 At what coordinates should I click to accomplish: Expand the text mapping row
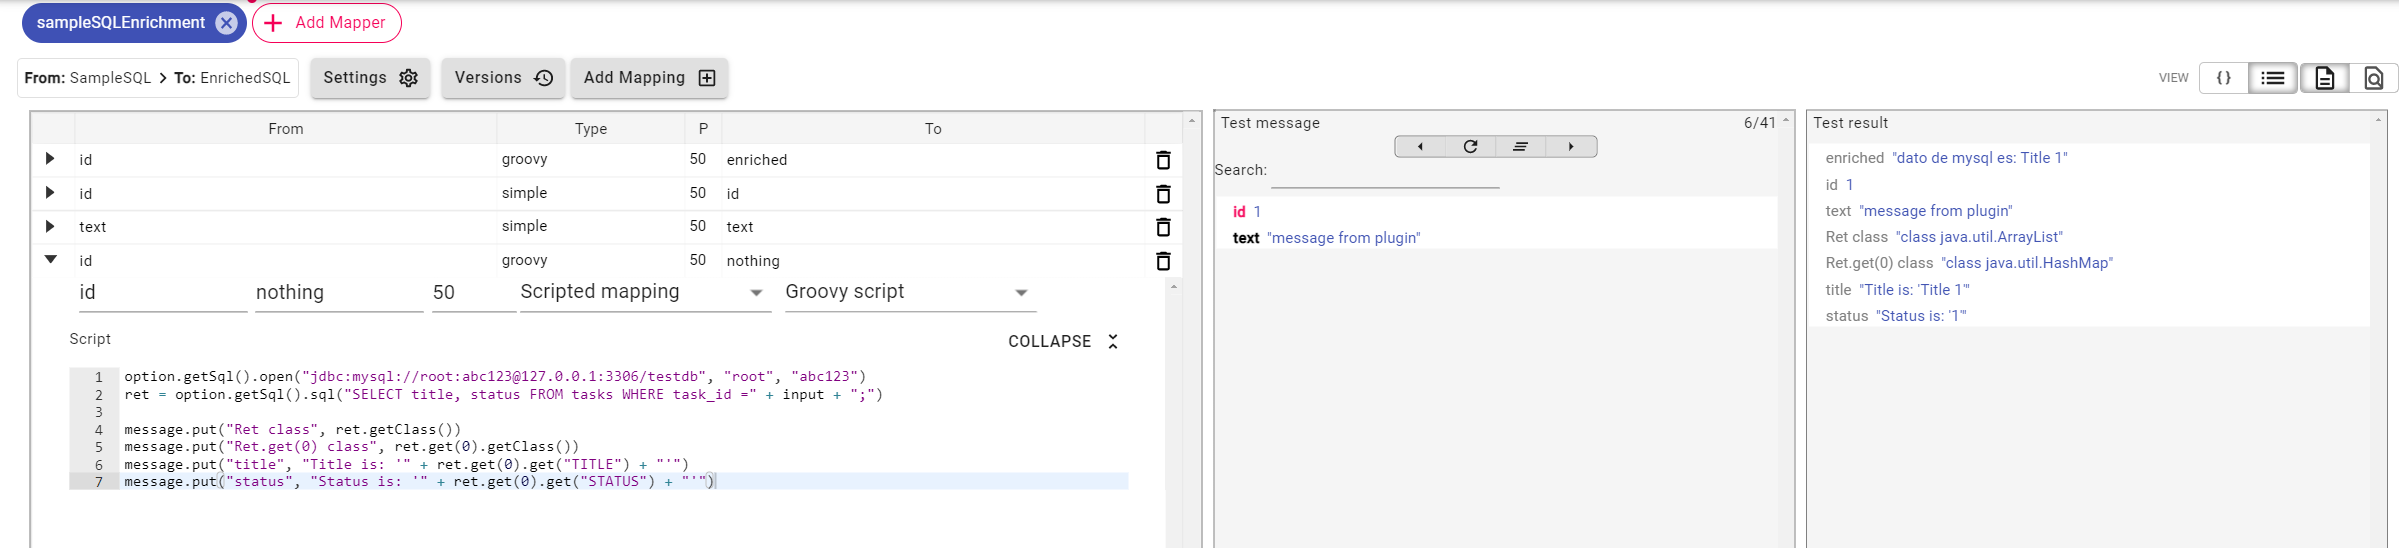[50, 227]
